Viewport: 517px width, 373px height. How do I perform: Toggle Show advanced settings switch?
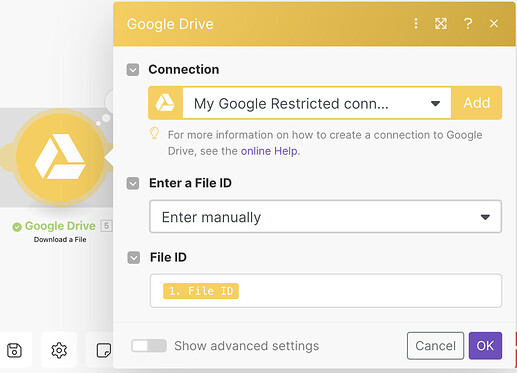click(149, 346)
